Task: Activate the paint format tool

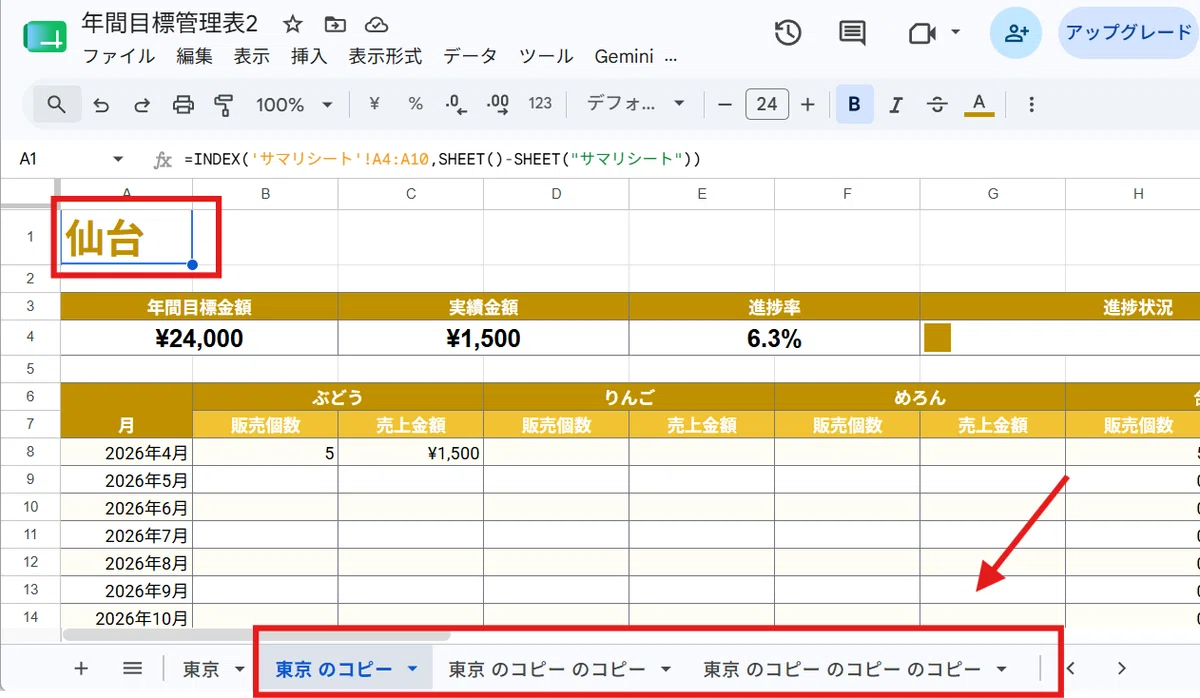Action: coord(224,104)
